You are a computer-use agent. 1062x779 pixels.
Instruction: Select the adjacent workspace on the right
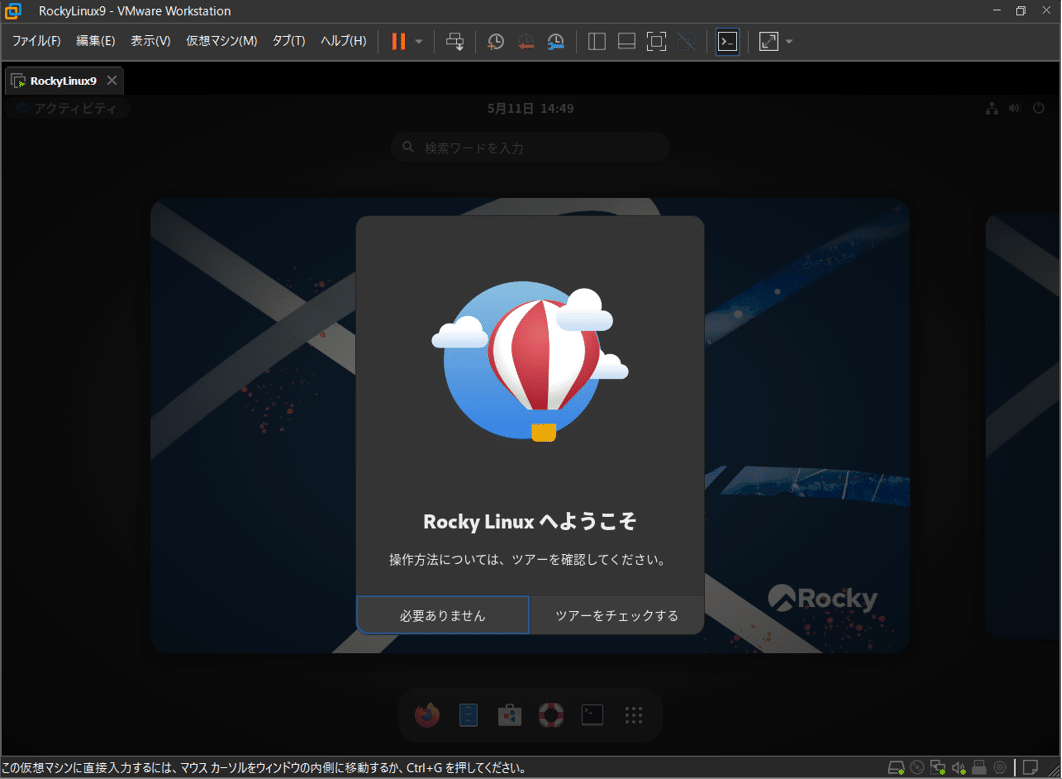pos(1023,425)
